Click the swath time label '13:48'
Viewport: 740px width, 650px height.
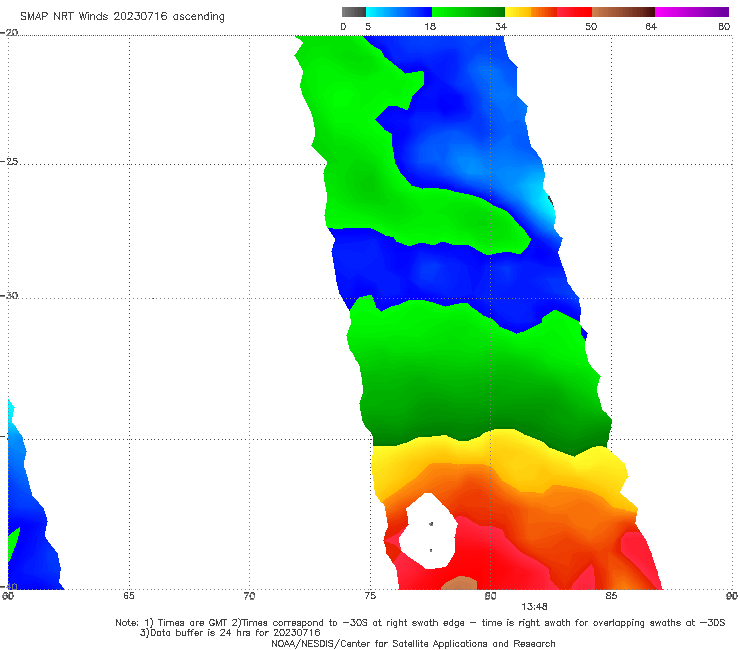pos(534,607)
